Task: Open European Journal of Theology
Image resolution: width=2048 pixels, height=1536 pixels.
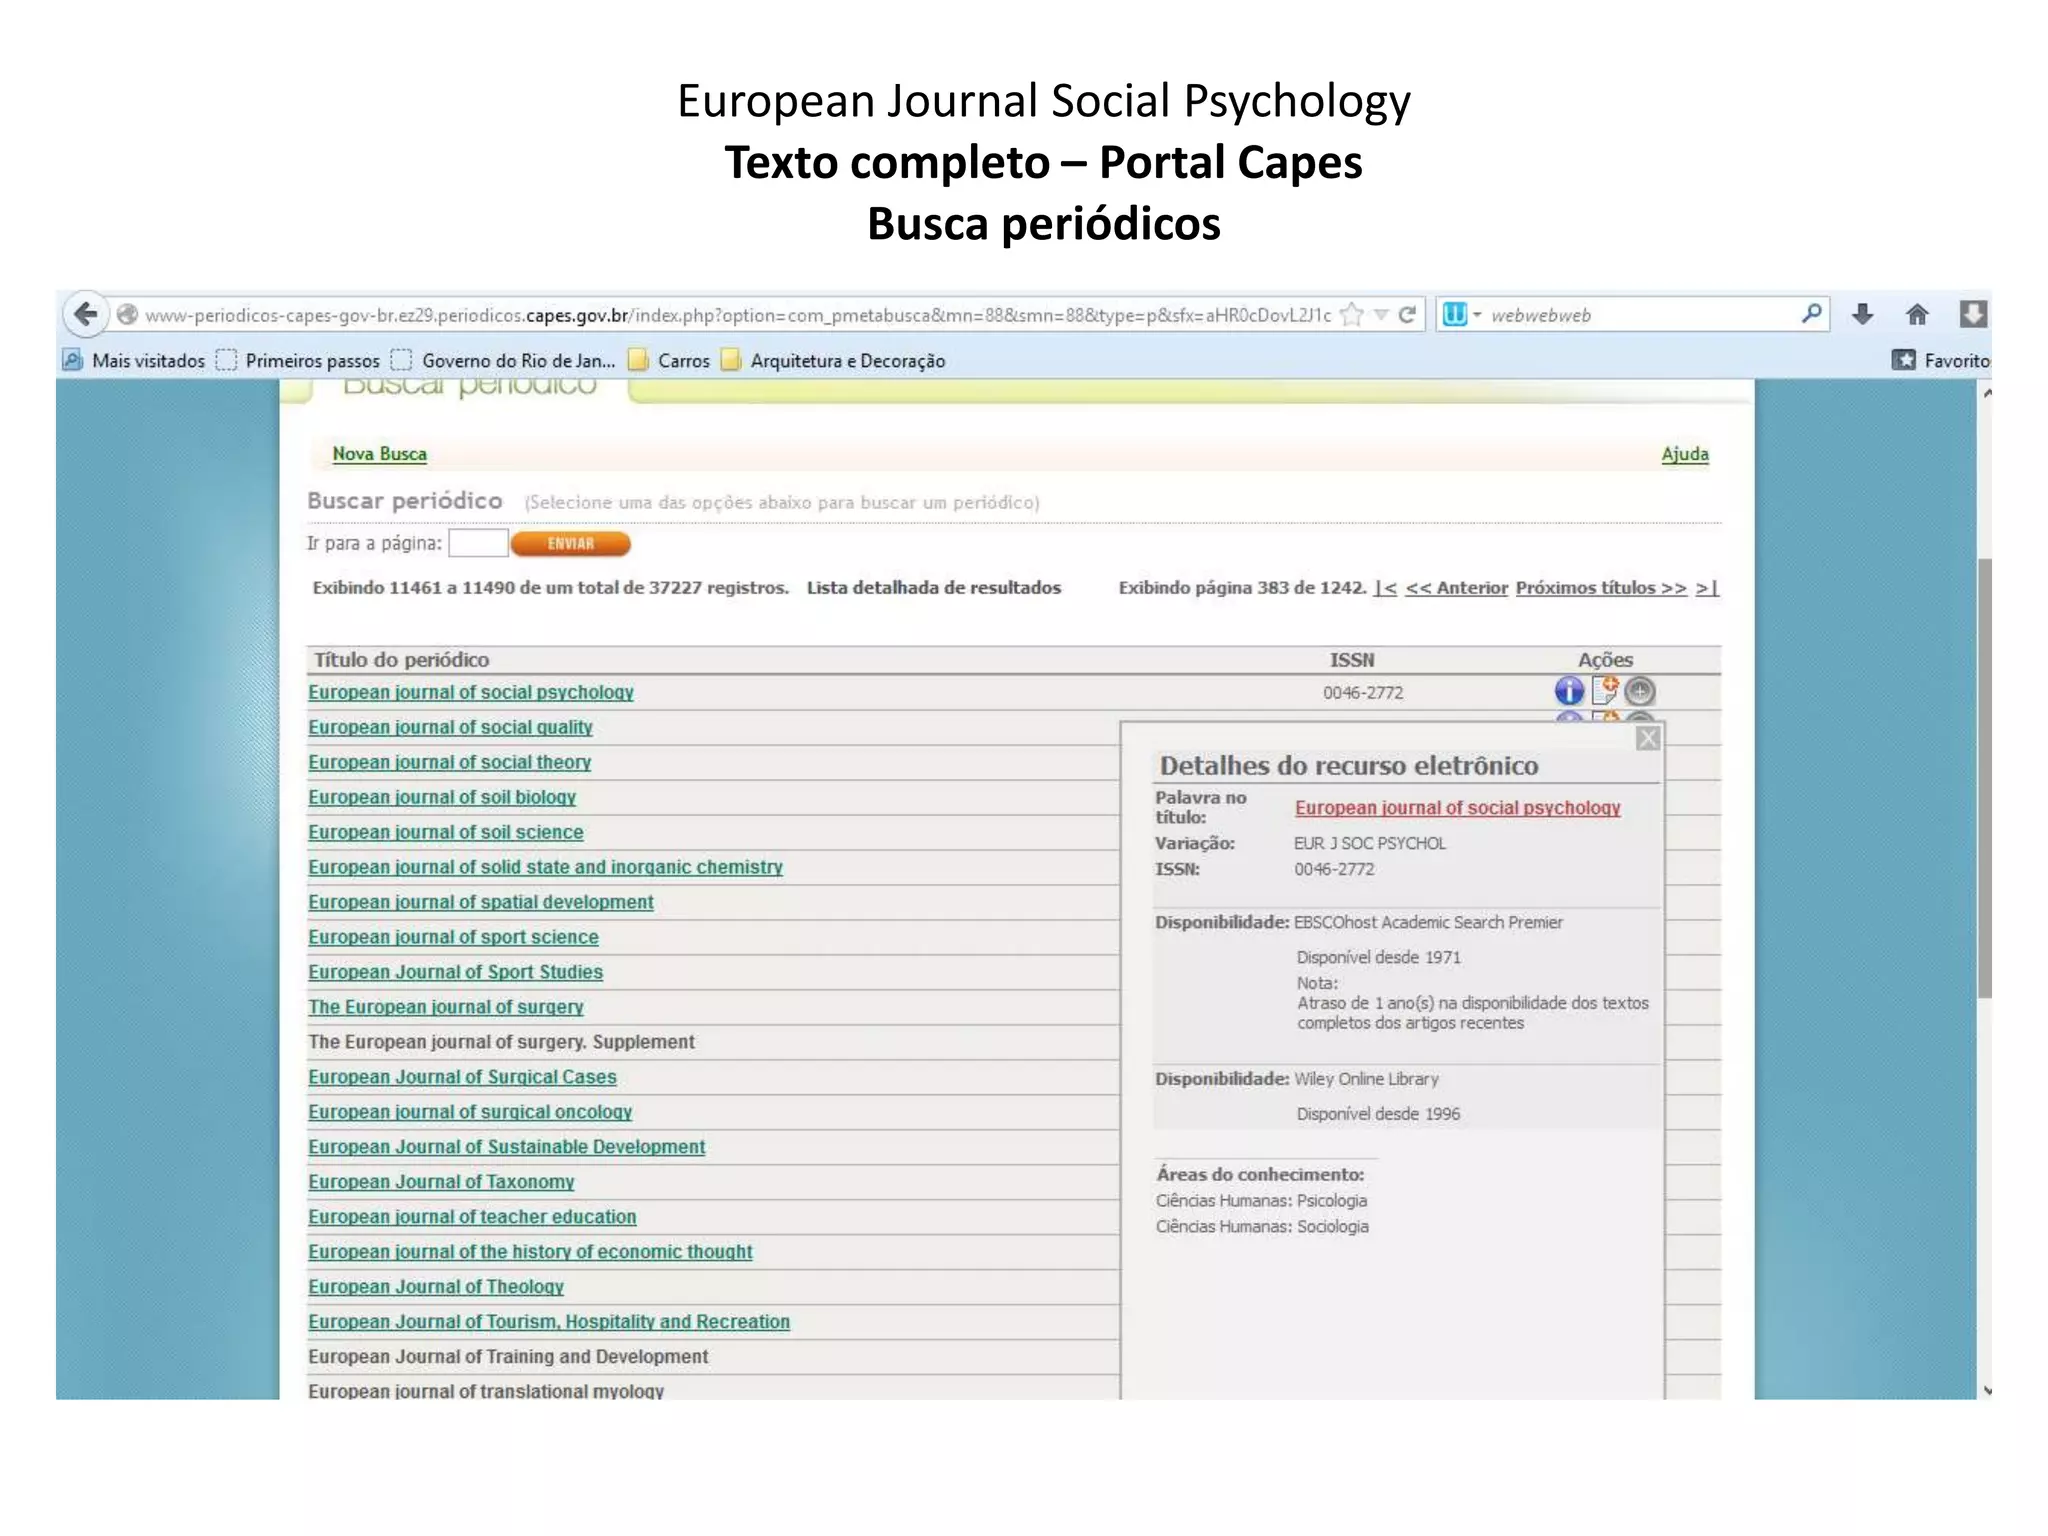Action: click(436, 1288)
